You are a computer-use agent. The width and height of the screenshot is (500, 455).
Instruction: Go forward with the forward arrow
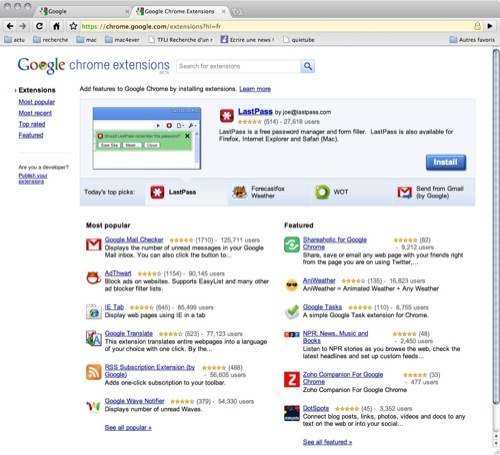click(23, 26)
